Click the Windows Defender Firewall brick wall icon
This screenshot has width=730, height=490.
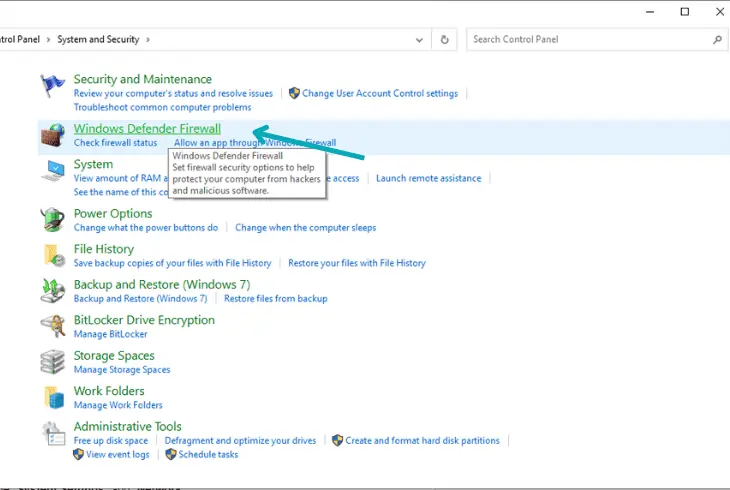(53, 135)
